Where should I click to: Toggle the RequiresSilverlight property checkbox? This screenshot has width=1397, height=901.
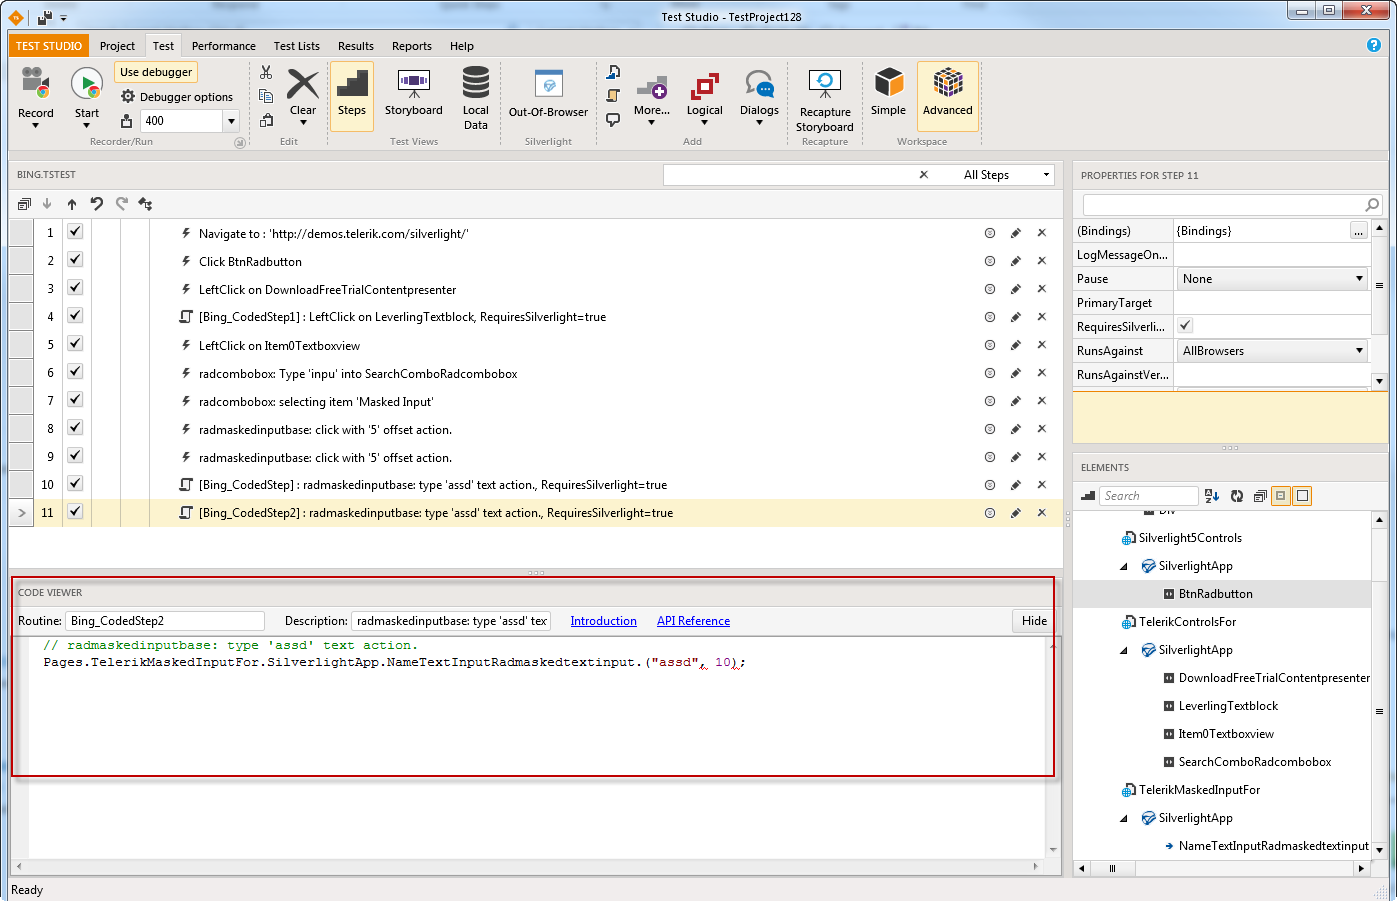pos(1185,326)
